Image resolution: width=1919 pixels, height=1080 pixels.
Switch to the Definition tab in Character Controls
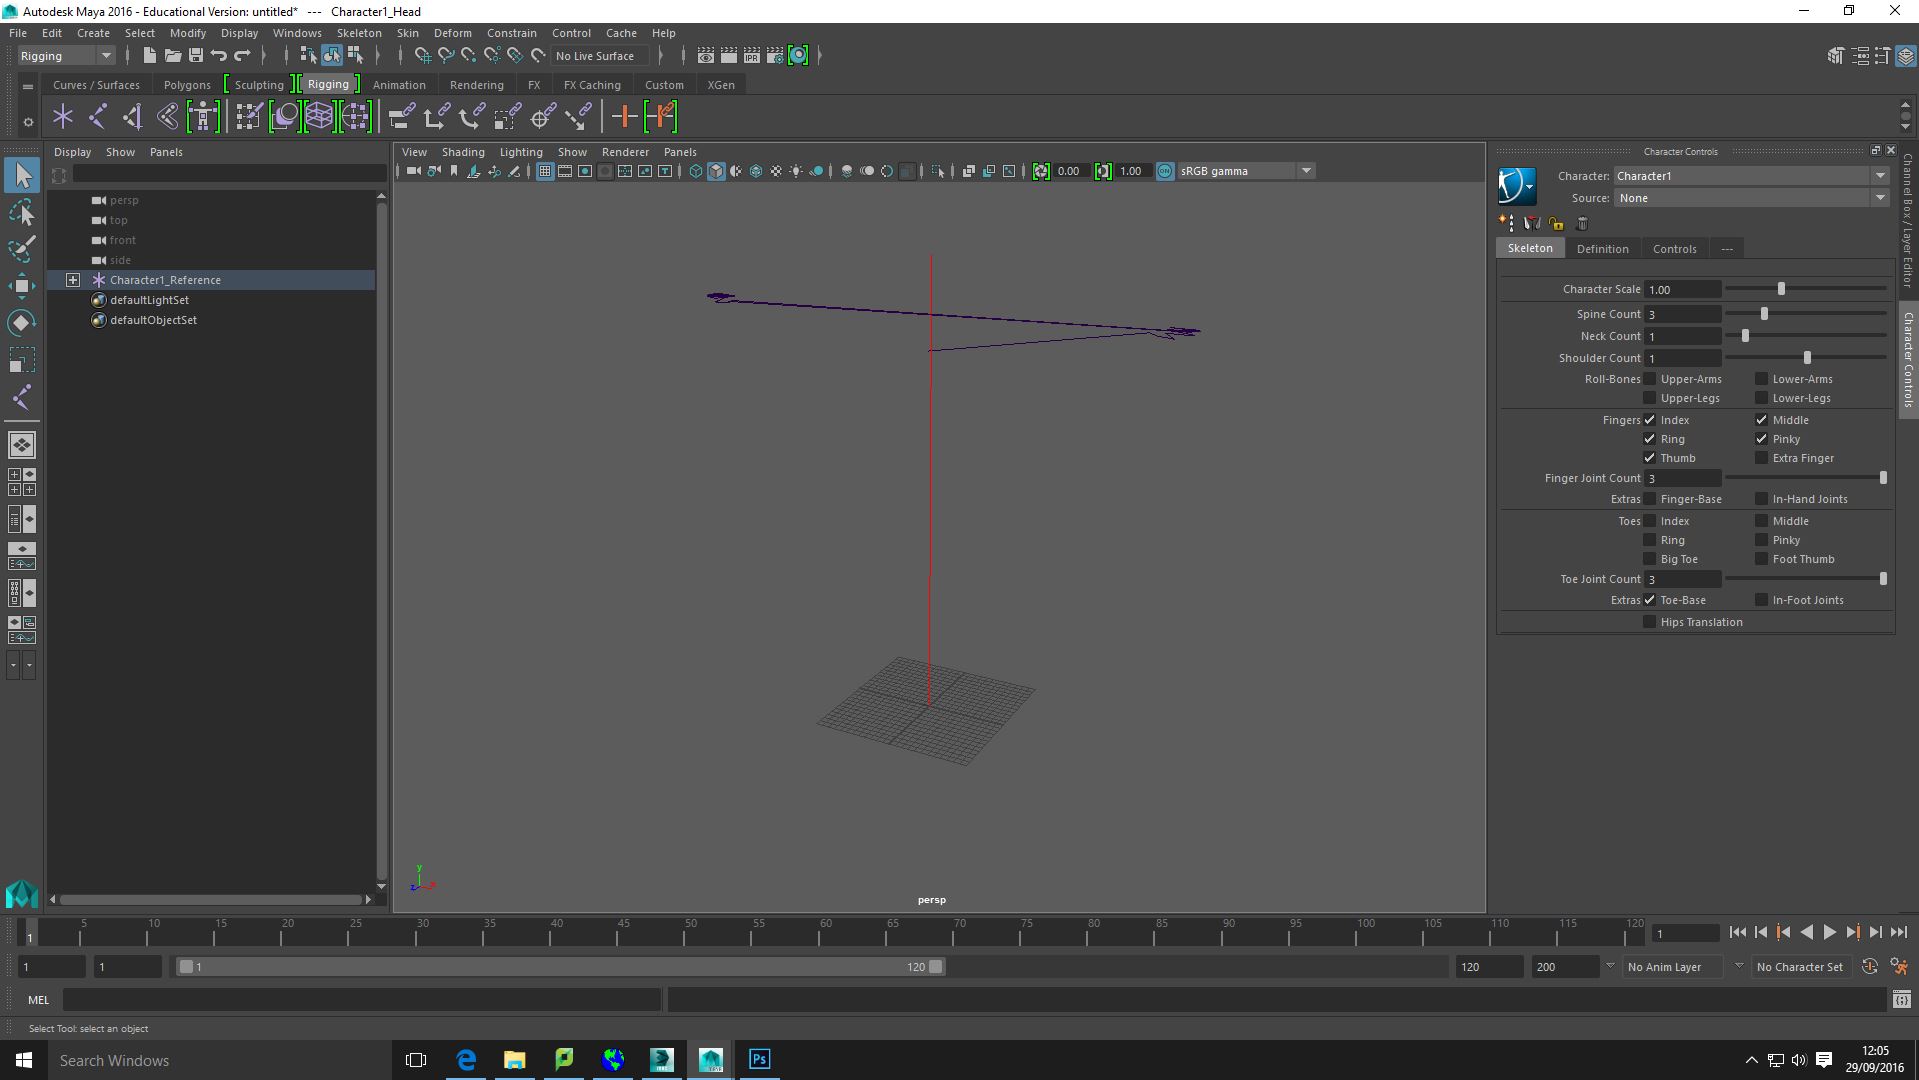(1603, 248)
